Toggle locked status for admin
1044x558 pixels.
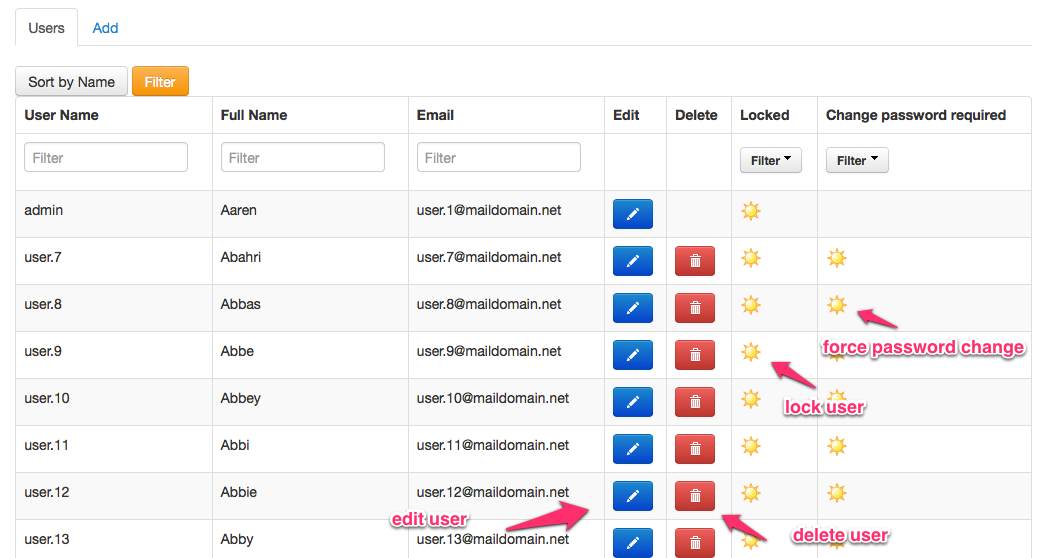(x=750, y=211)
